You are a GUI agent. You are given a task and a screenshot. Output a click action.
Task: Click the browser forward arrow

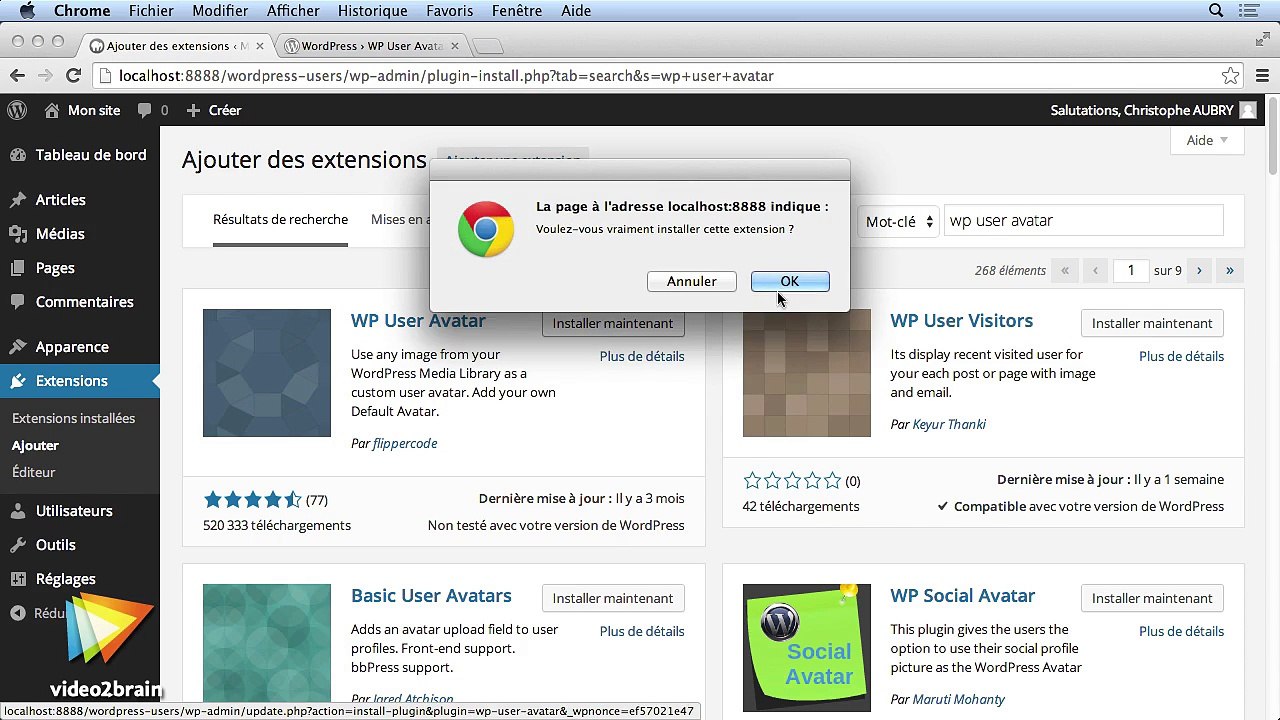pyautogui.click(x=45, y=76)
